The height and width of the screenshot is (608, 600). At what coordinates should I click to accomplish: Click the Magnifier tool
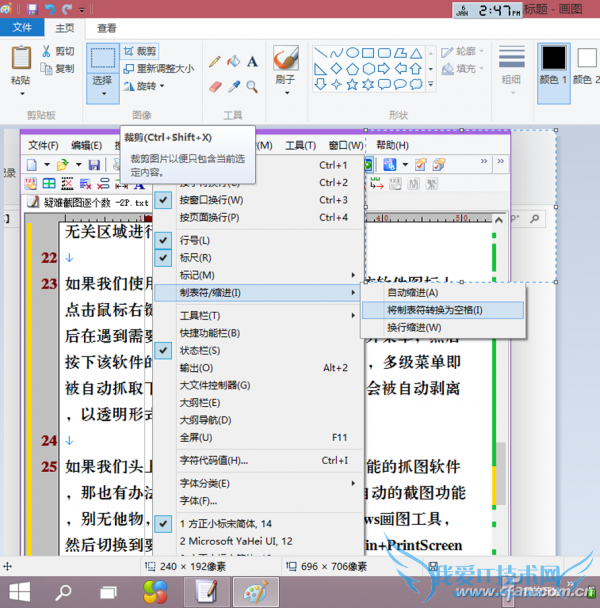click(x=253, y=86)
